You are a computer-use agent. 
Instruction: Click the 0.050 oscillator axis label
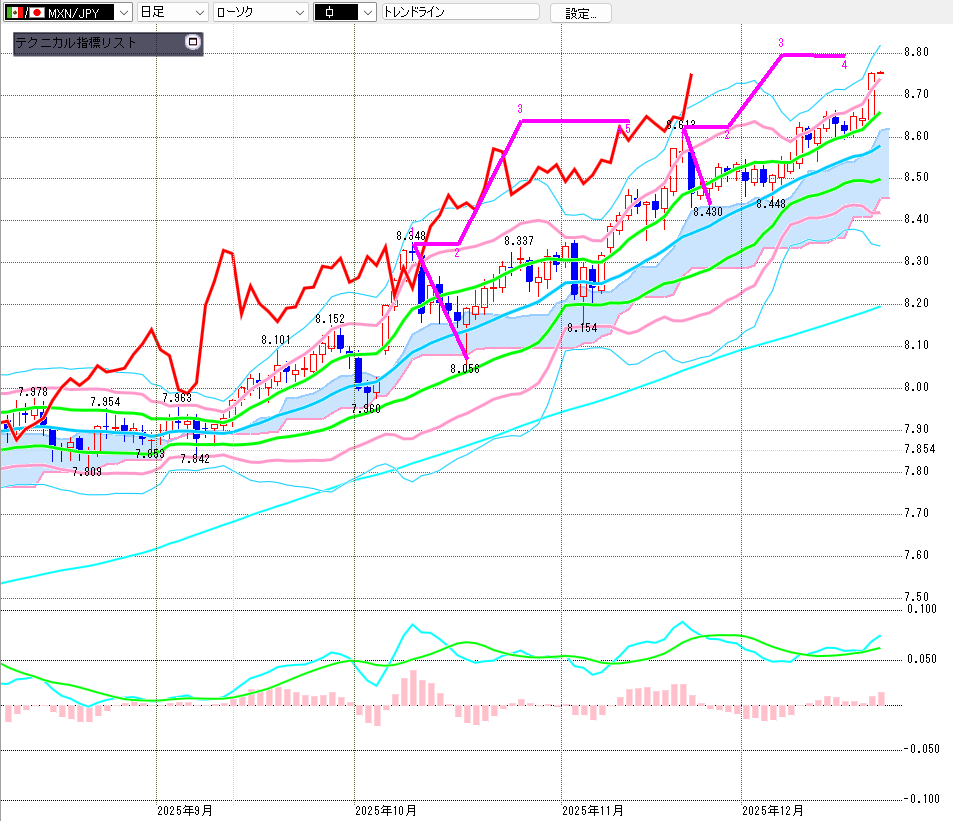click(x=921, y=659)
